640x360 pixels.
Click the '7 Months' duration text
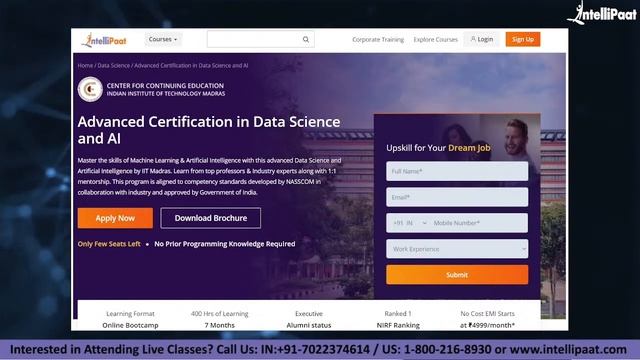click(x=220, y=325)
